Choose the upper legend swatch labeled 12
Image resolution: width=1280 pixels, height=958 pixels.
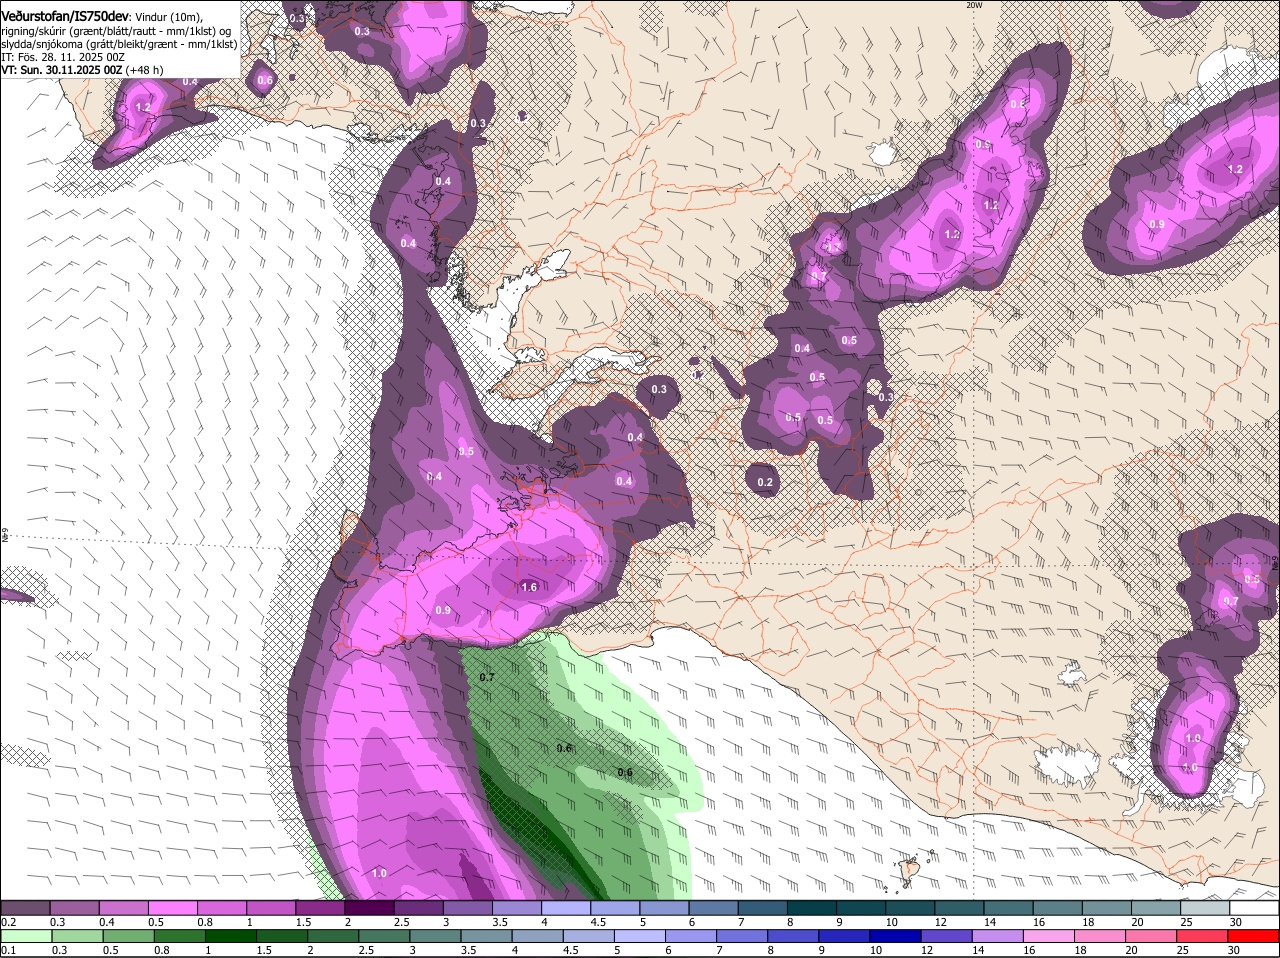(960, 907)
